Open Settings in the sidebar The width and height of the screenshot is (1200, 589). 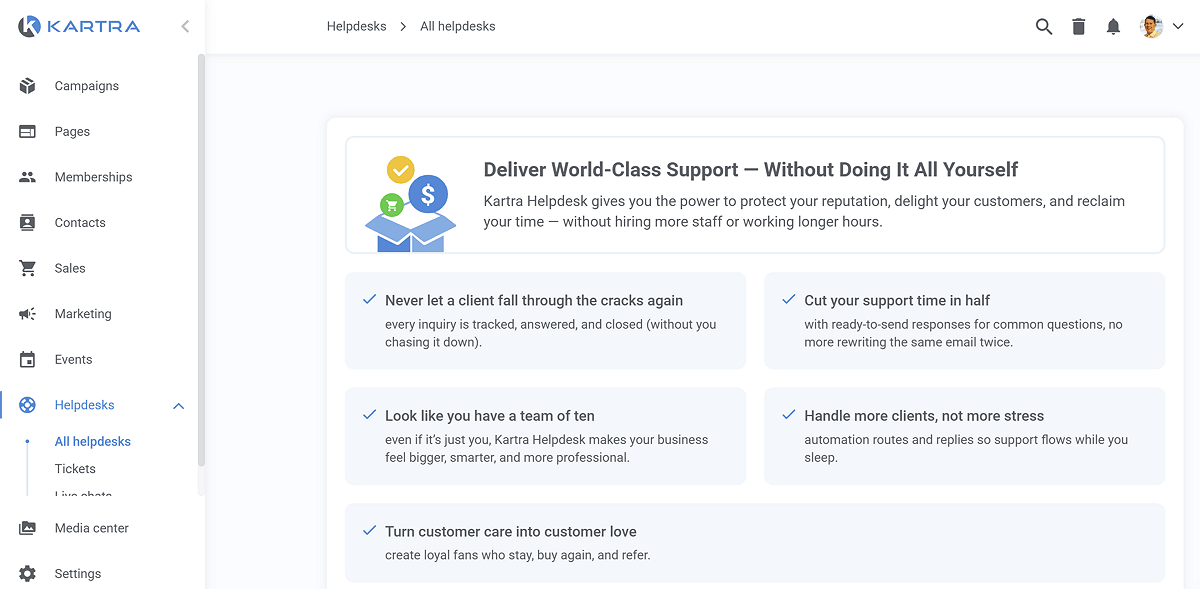coord(78,574)
